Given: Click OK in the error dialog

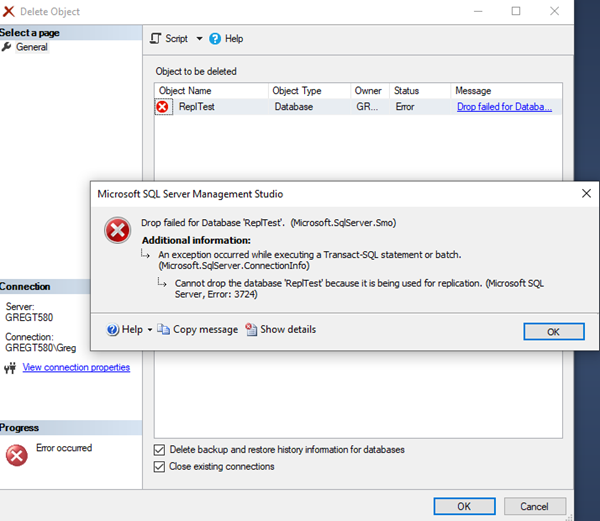Looking at the screenshot, I should pos(554,332).
